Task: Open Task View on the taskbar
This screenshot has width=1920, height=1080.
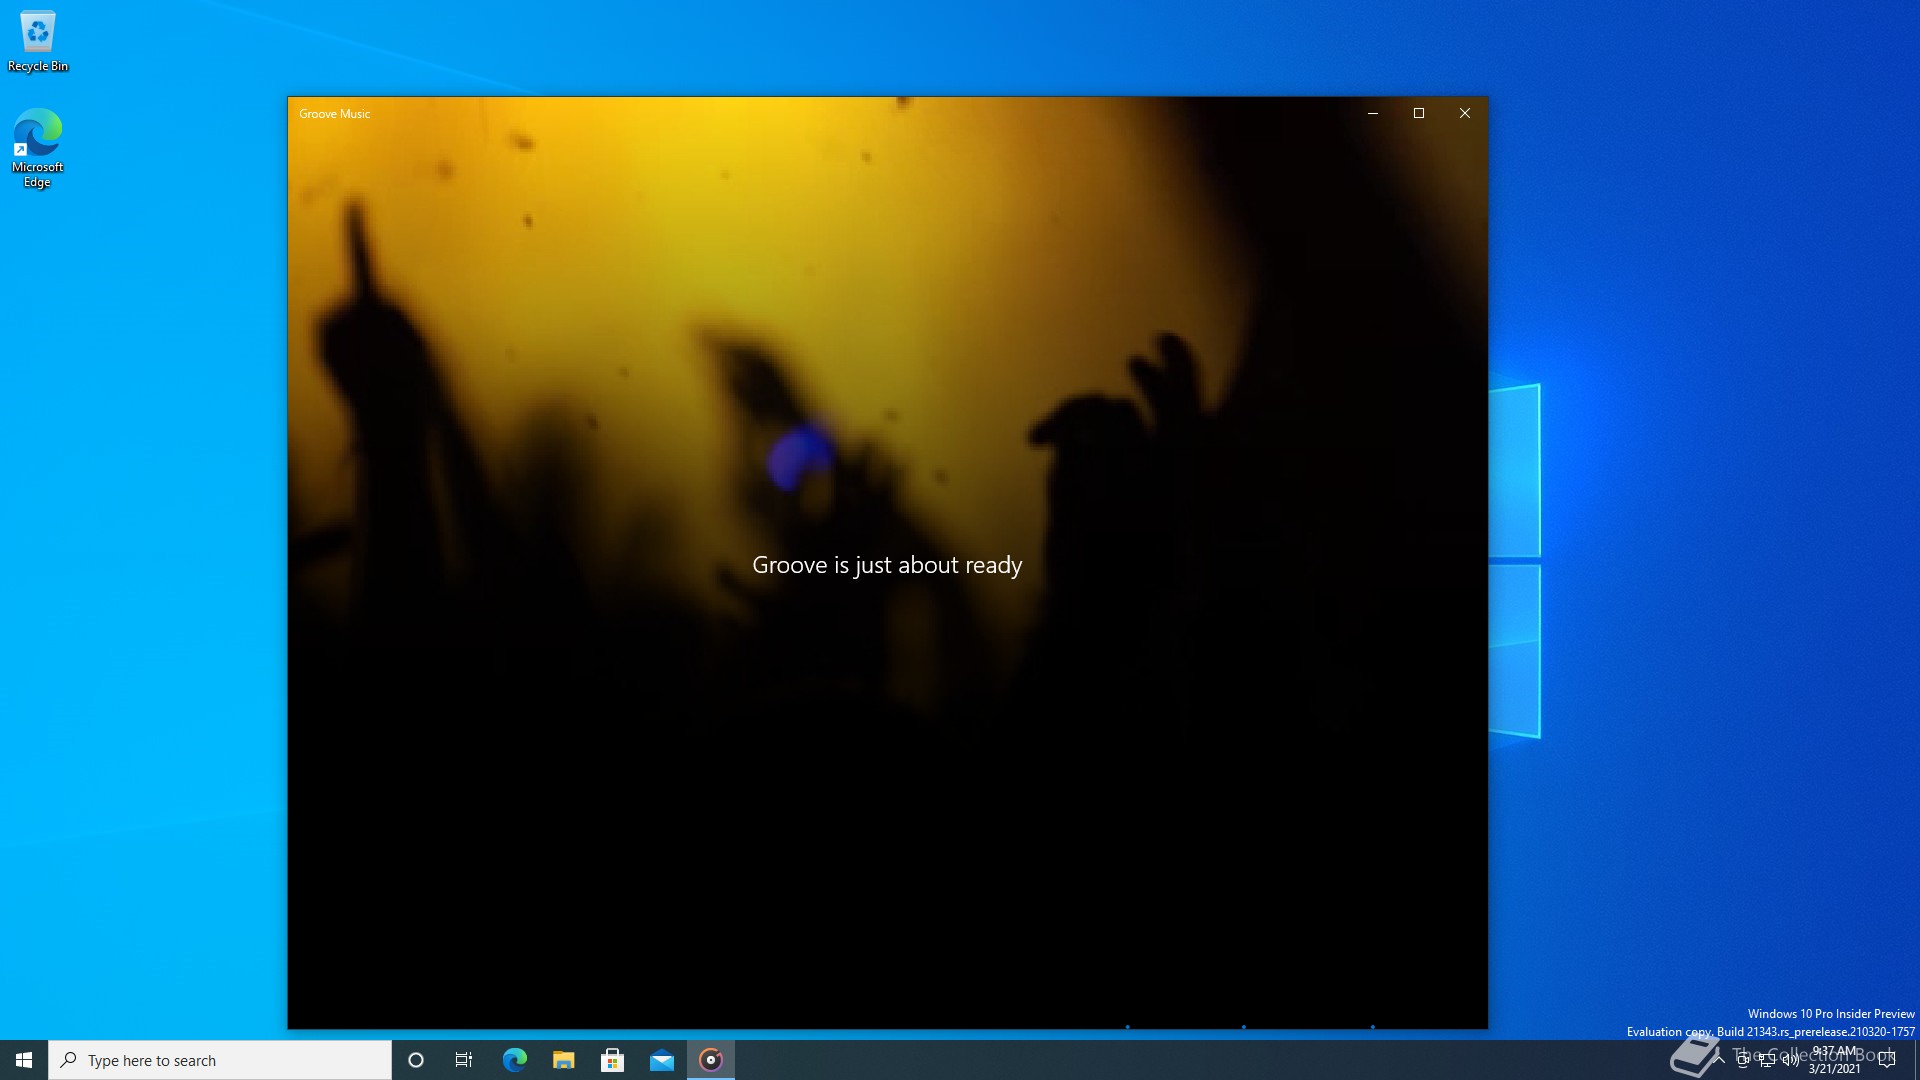Action: click(x=464, y=1060)
